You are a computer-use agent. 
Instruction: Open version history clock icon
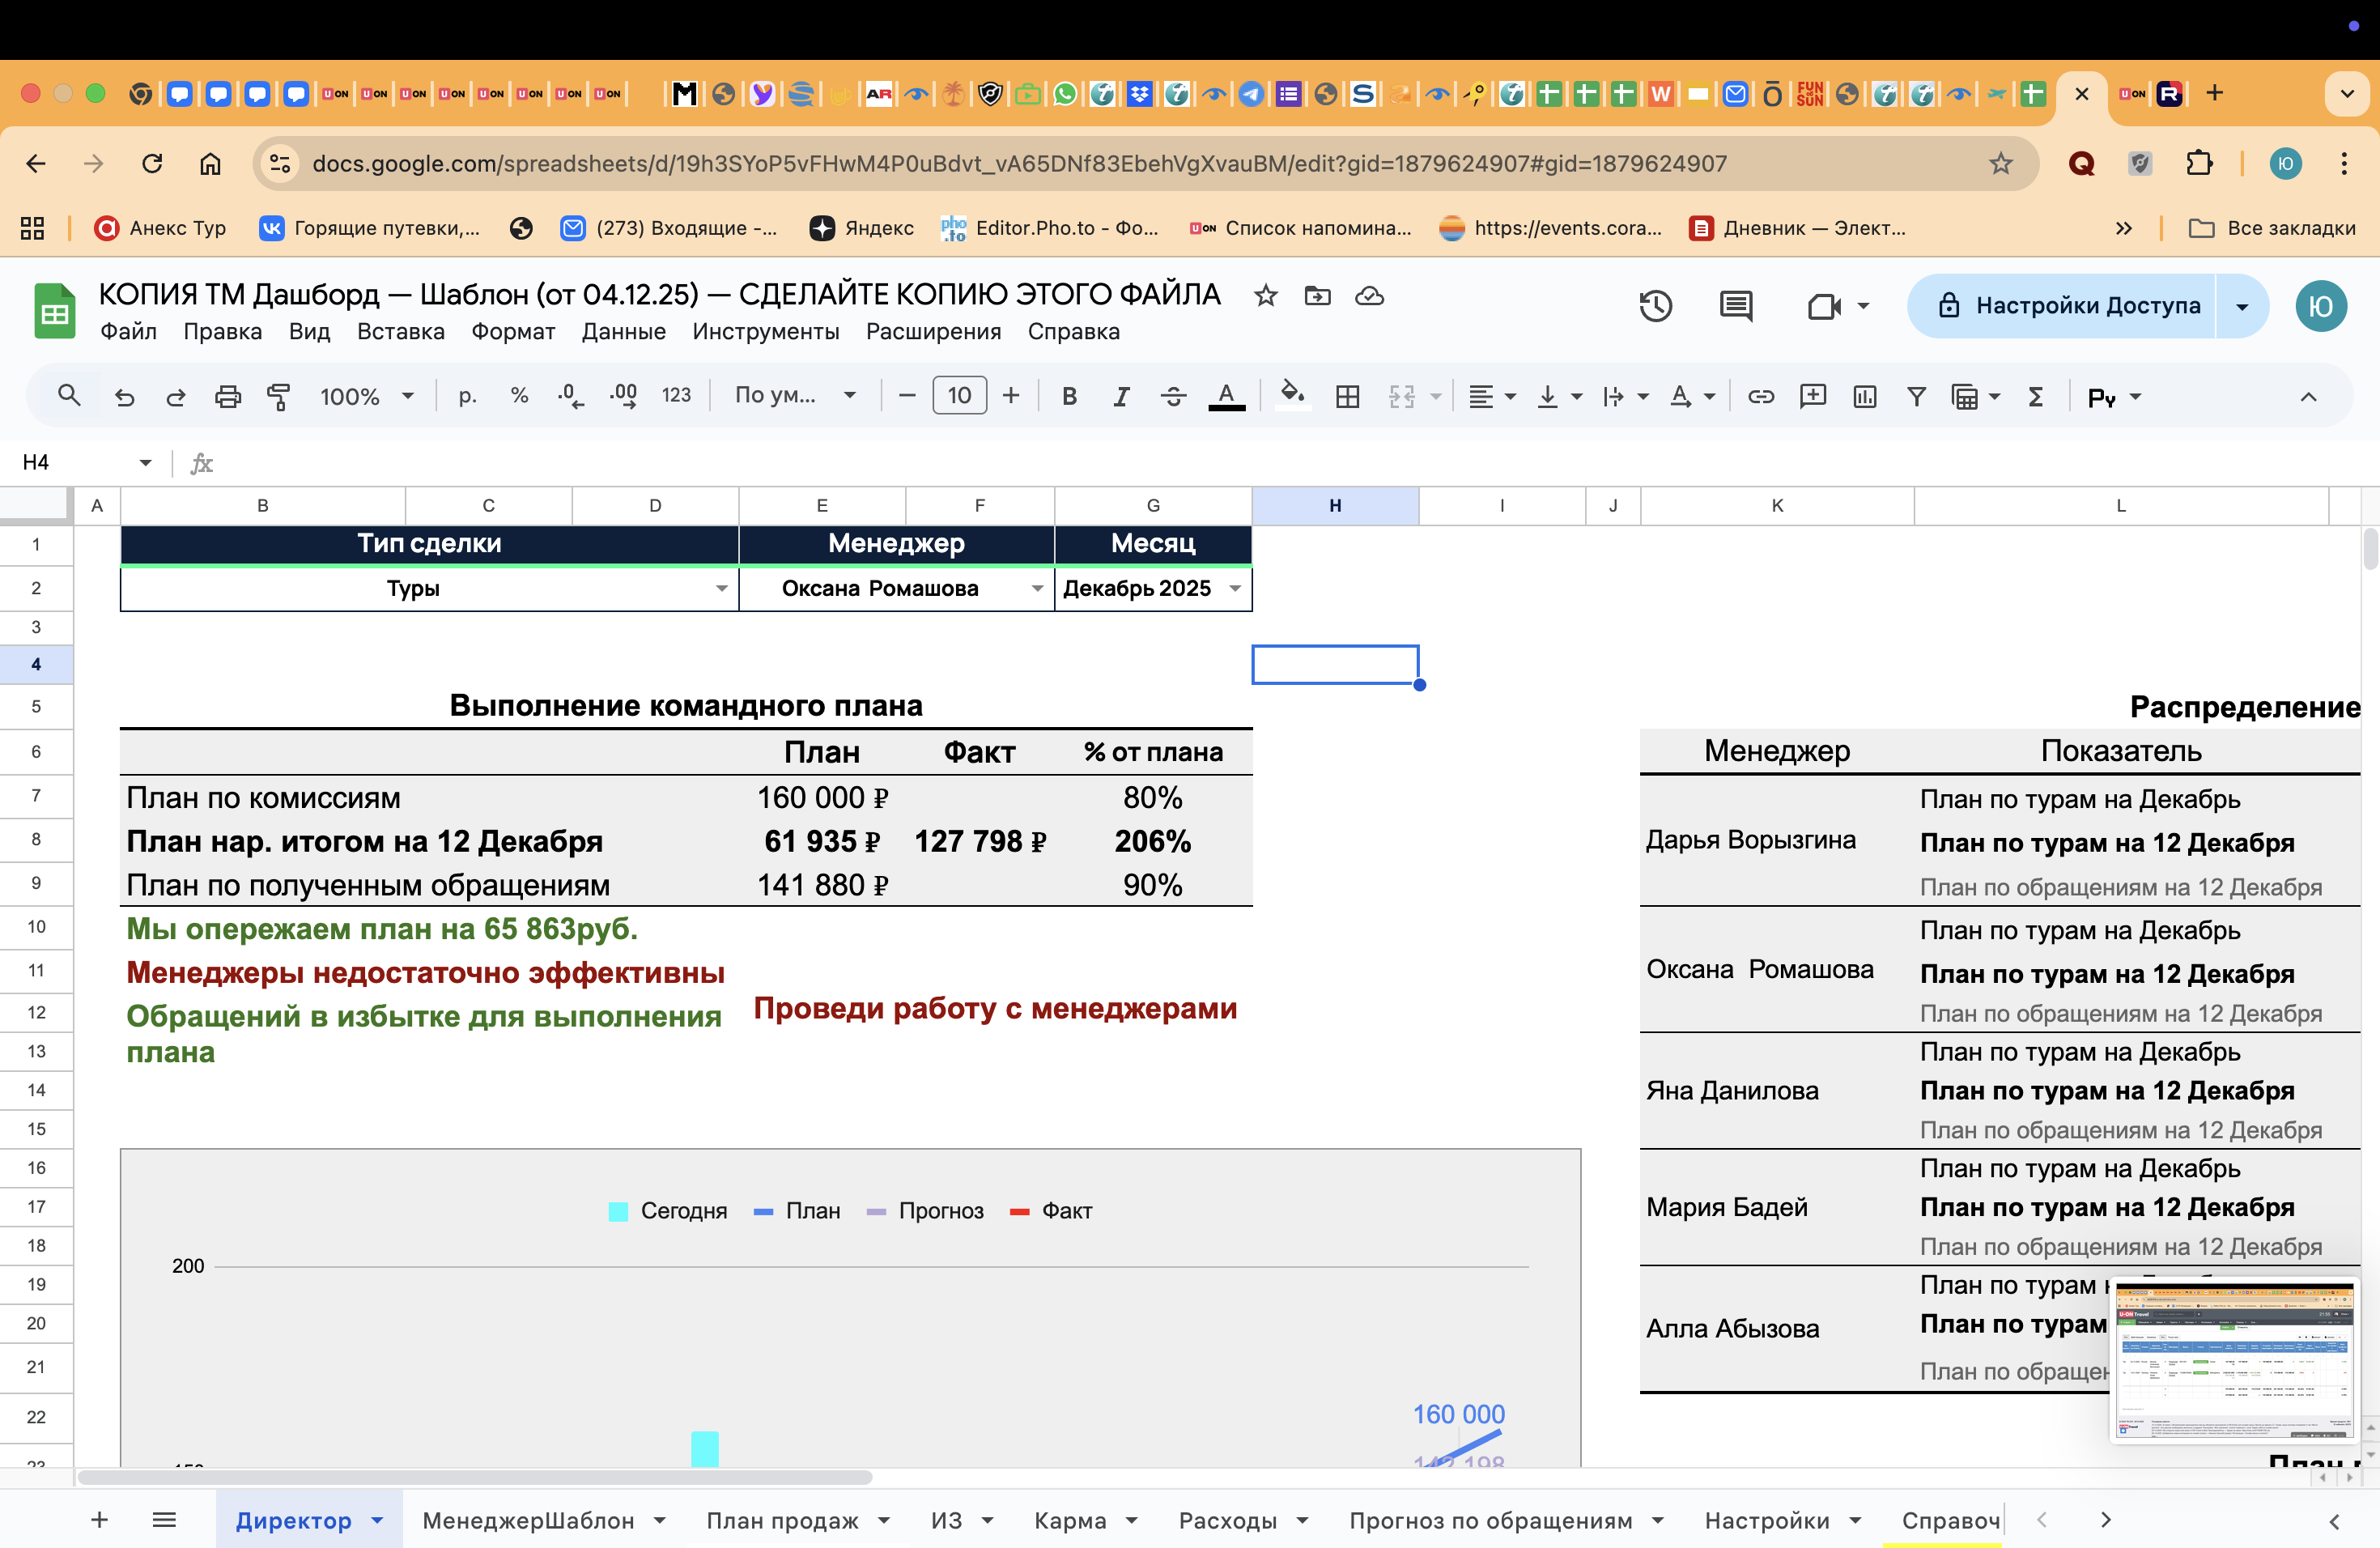pos(1655,306)
